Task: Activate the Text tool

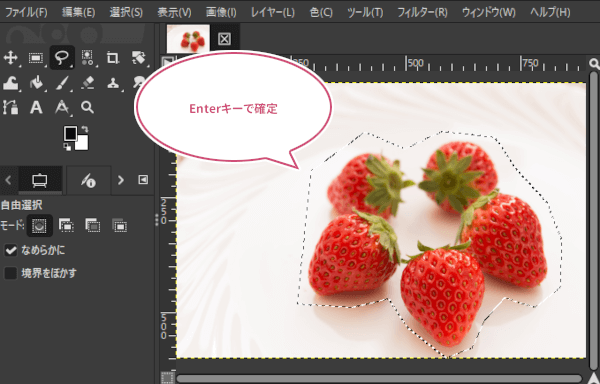Action: pyautogui.click(x=36, y=107)
